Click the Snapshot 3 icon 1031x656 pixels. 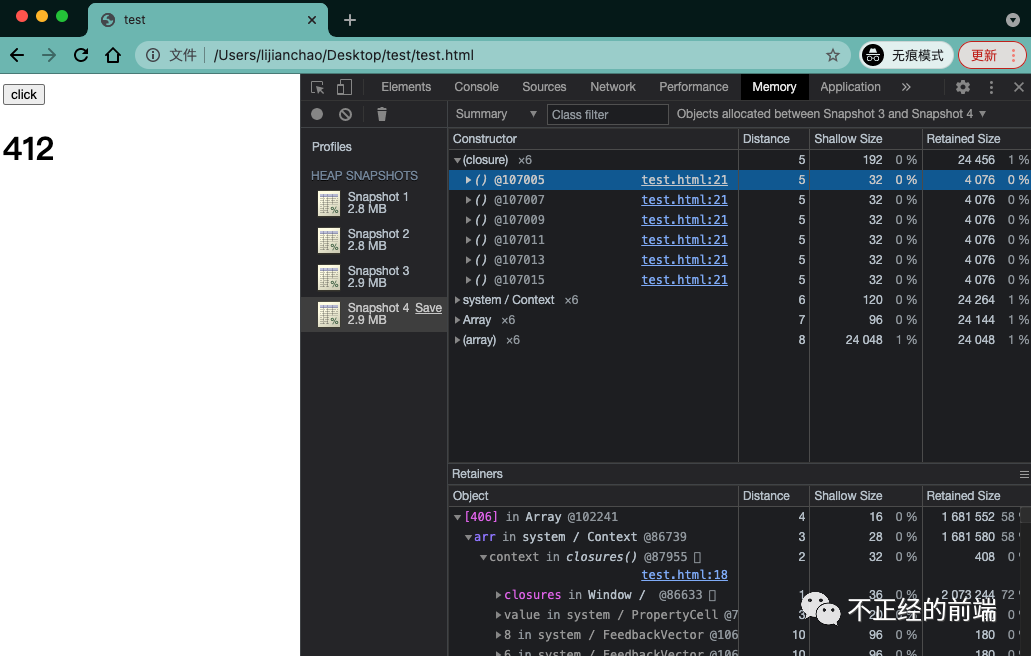tap(329, 277)
